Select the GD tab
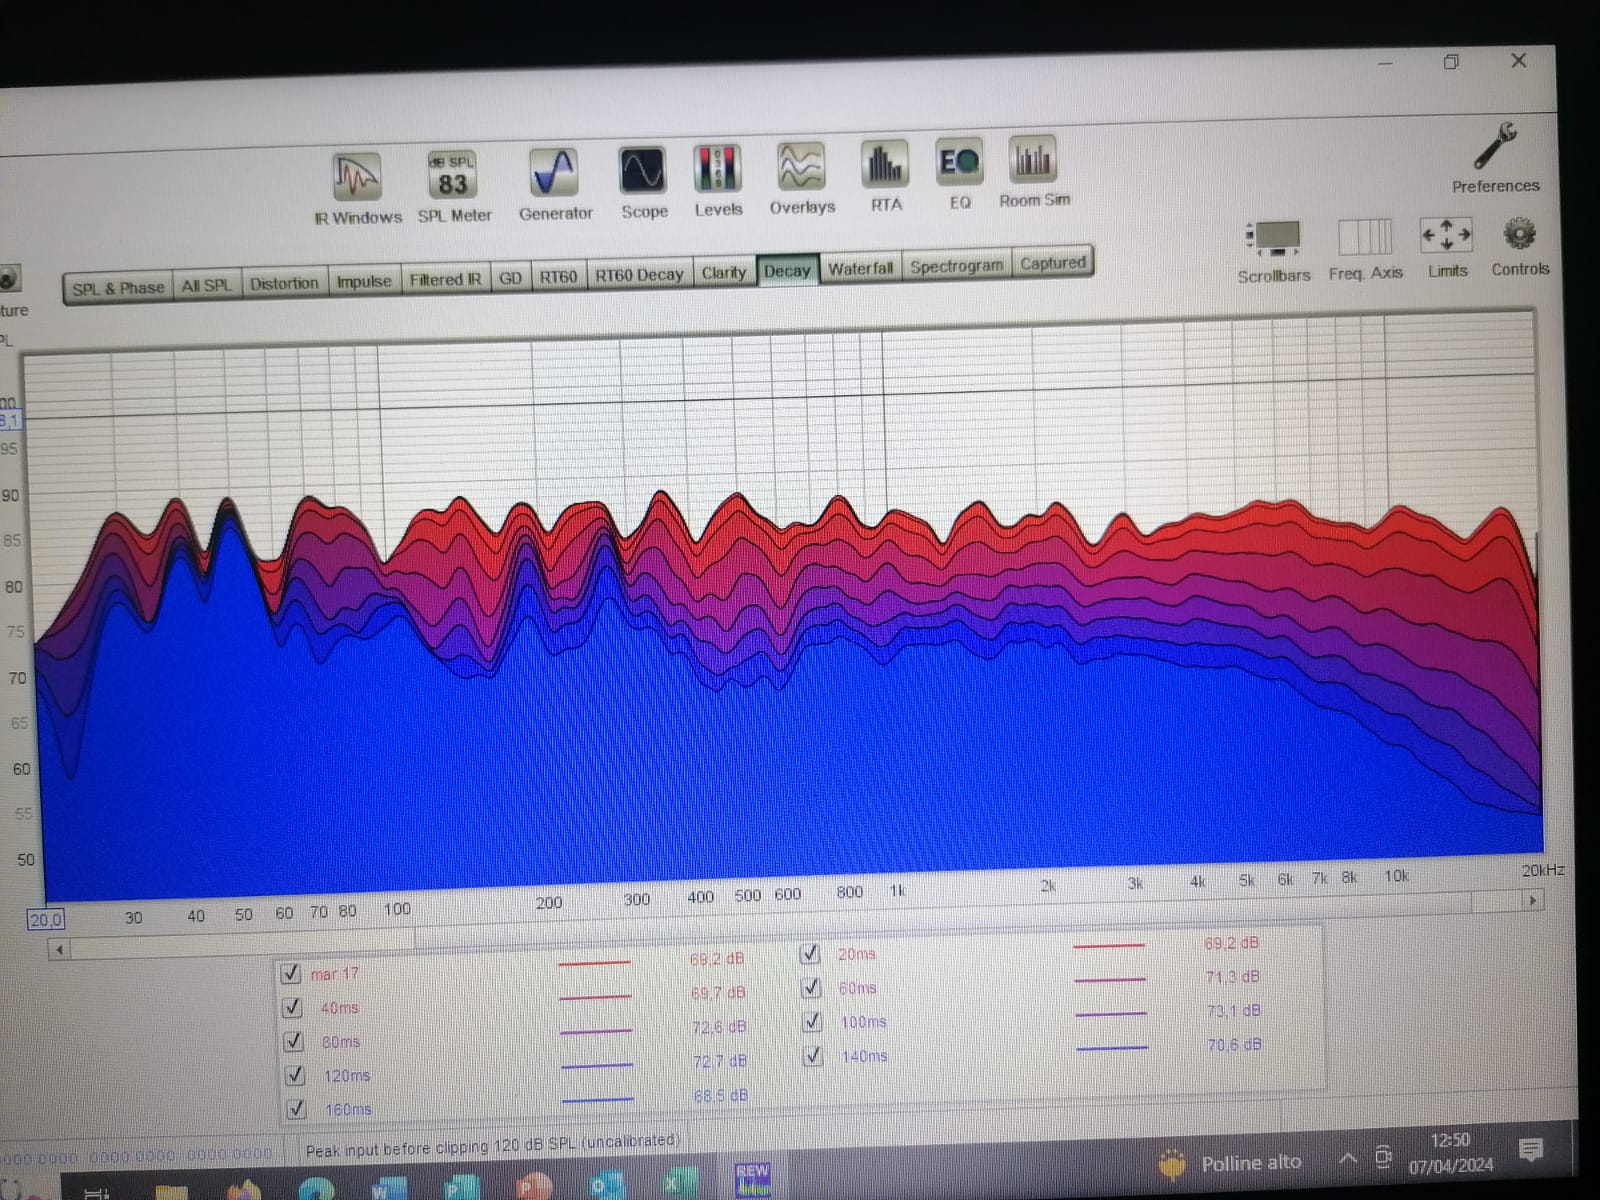 [510, 278]
